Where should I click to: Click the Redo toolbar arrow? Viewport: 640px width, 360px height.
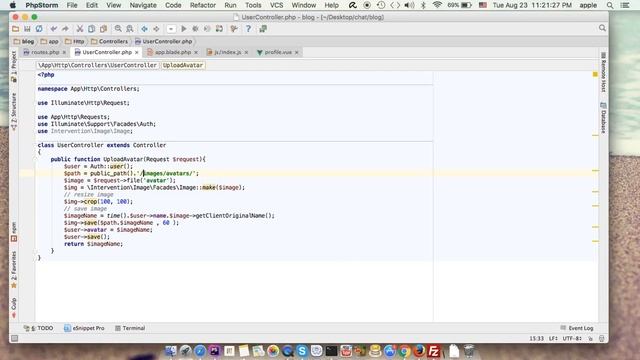pos(65,29)
